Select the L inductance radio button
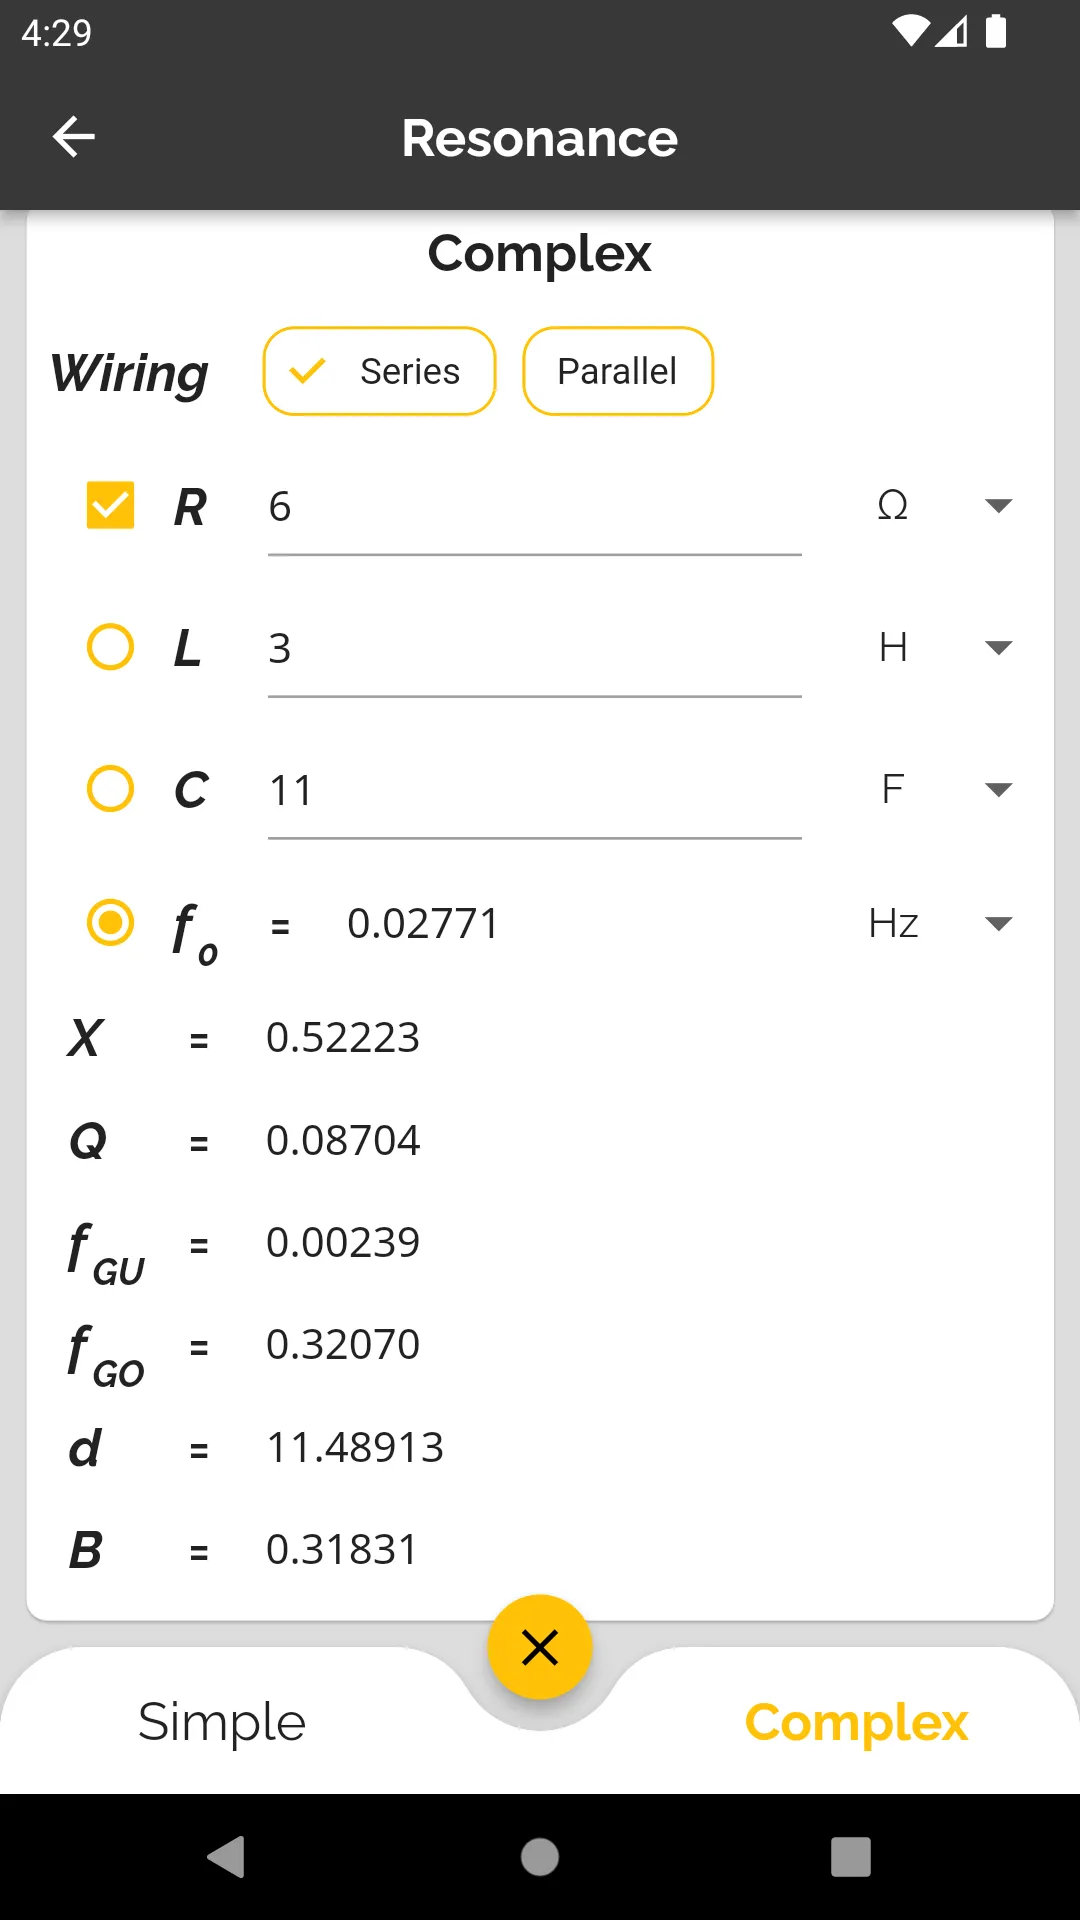The image size is (1080, 1920). coord(110,647)
